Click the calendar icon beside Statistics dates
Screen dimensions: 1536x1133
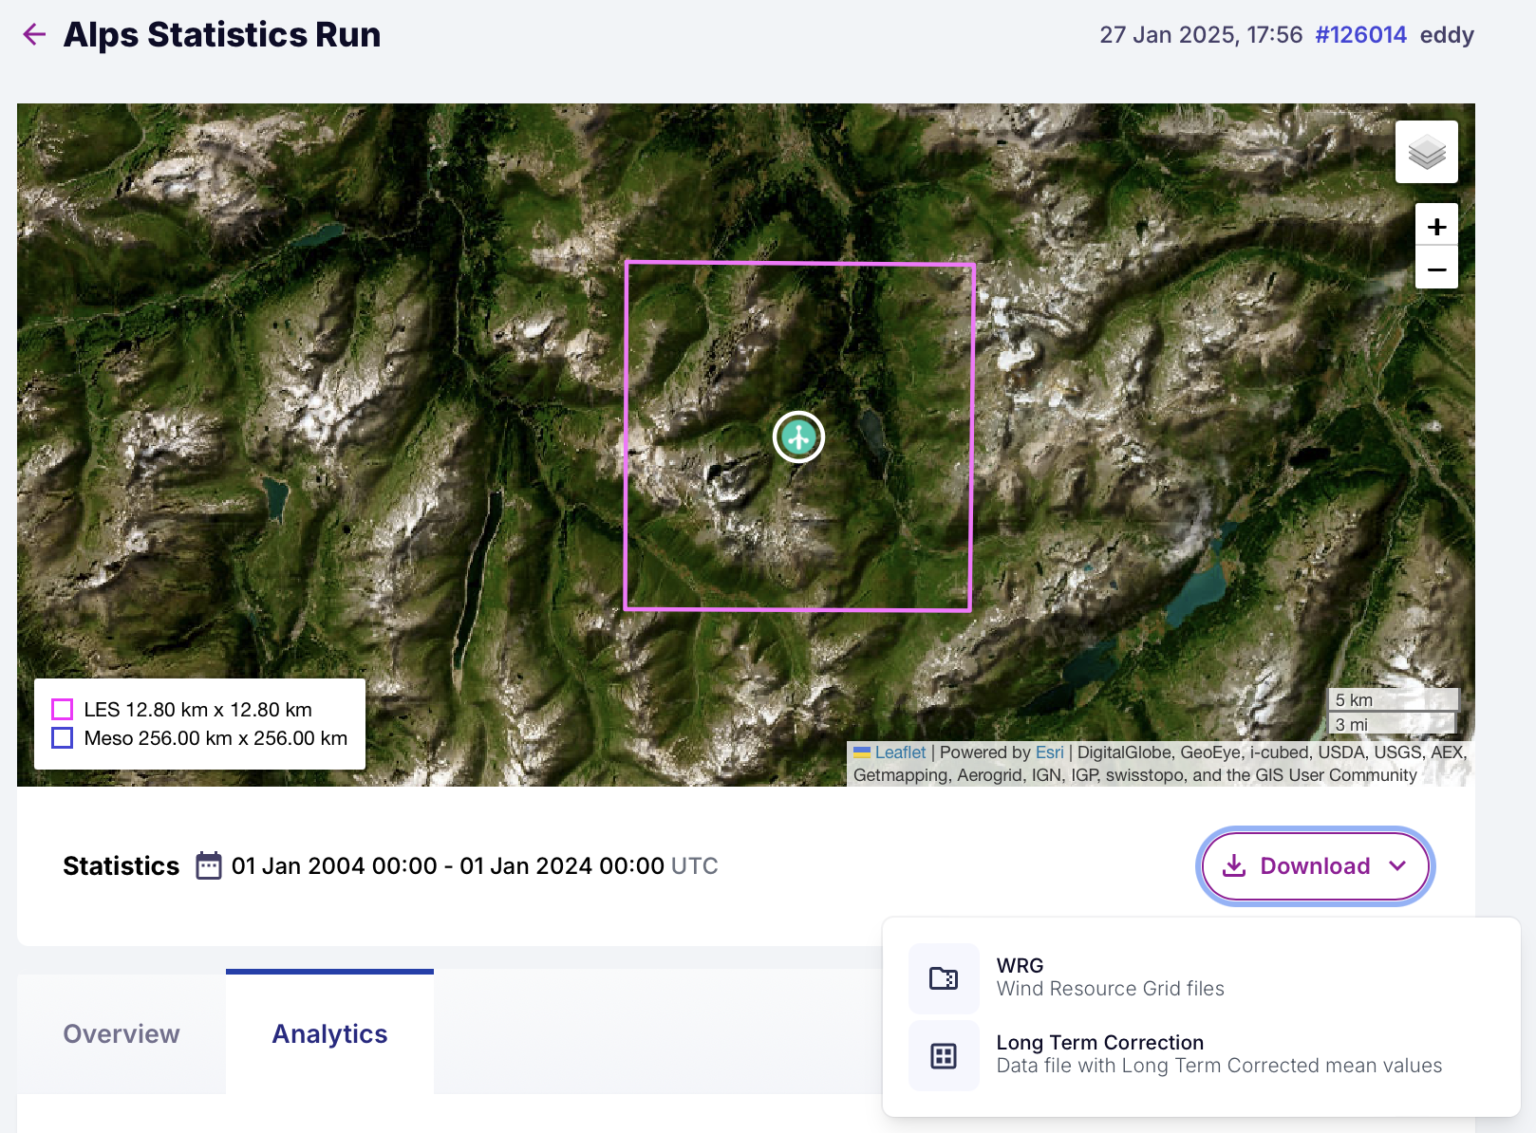click(208, 866)
